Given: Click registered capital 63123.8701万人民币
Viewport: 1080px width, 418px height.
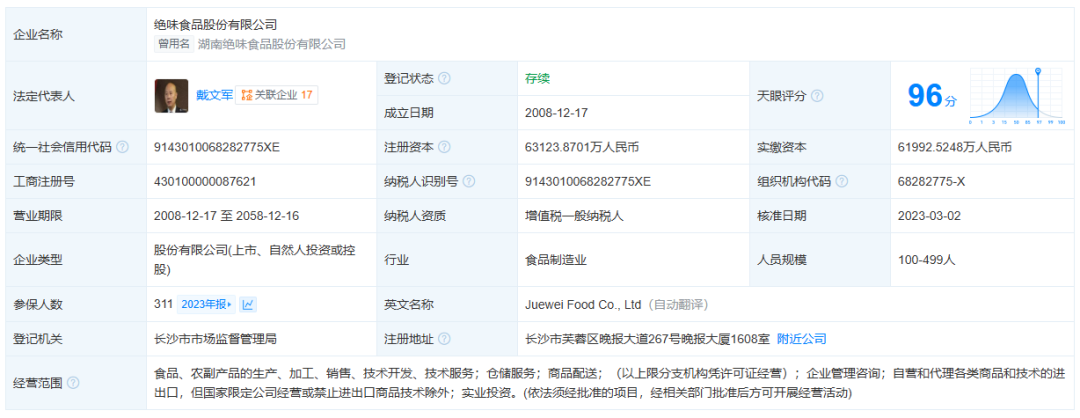Looking at the screenshot, I should click(x=583, y=147).
